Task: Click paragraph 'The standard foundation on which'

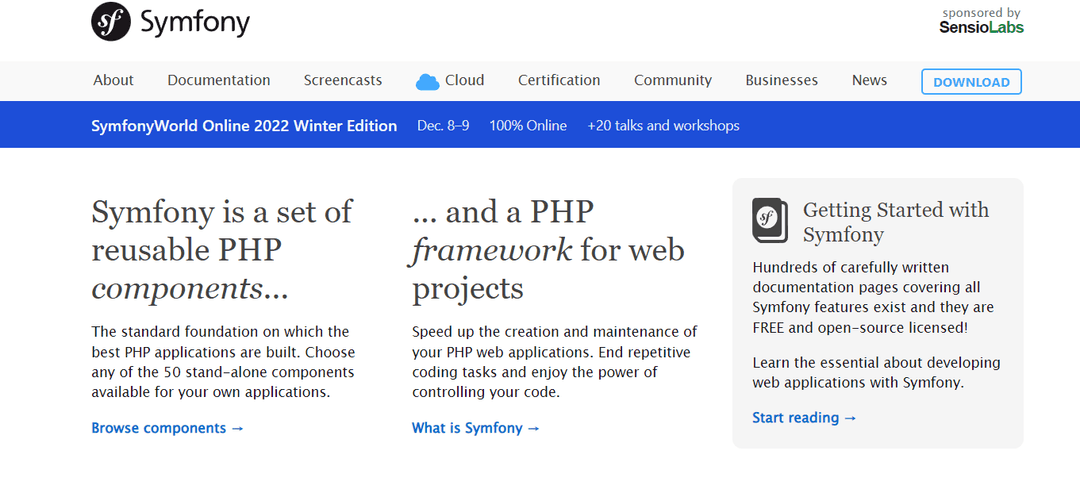Action: (x=223, y=362)
